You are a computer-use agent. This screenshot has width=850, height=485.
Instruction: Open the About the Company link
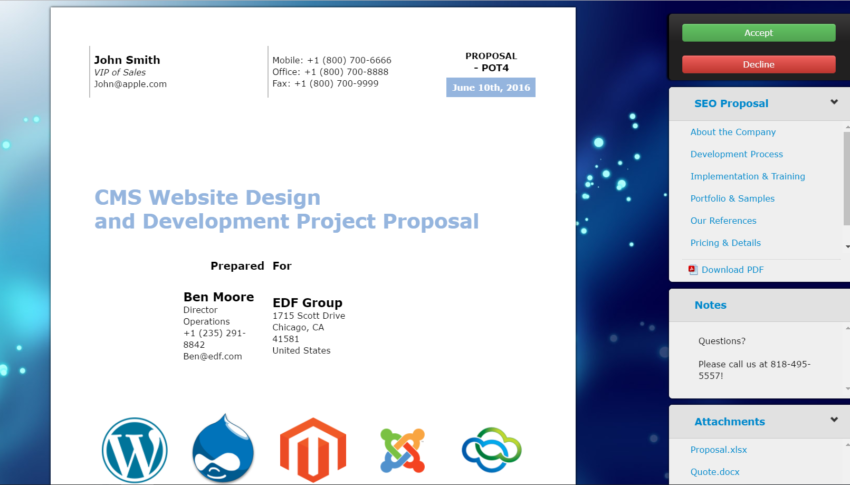point(733,132)
